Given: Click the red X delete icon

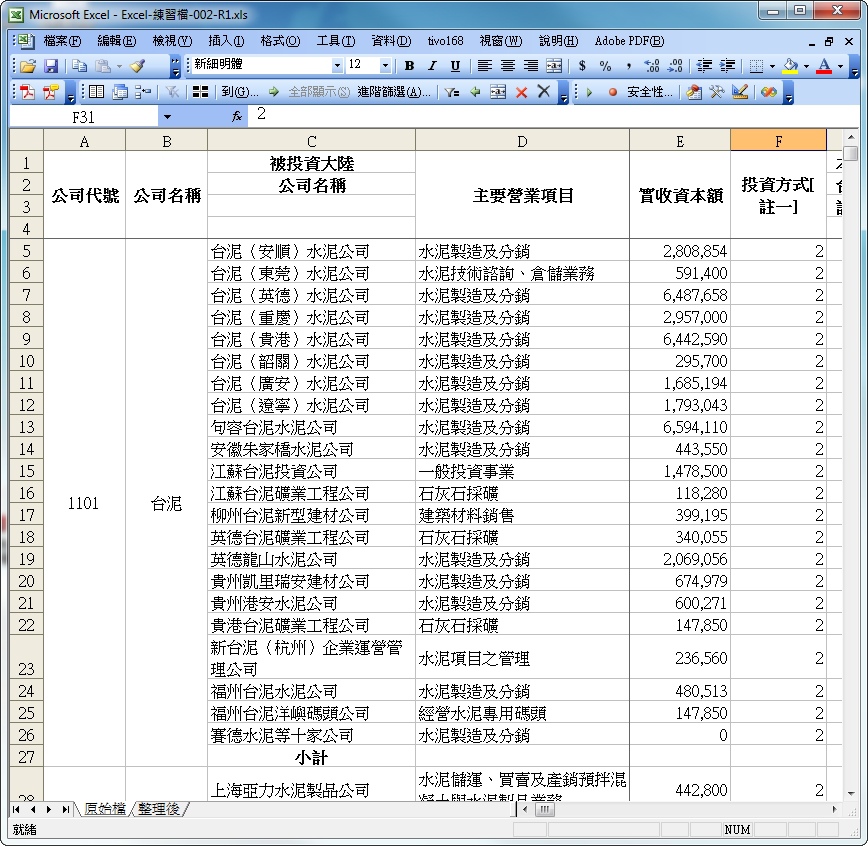Looking at the screenshot, I should 521,92.
